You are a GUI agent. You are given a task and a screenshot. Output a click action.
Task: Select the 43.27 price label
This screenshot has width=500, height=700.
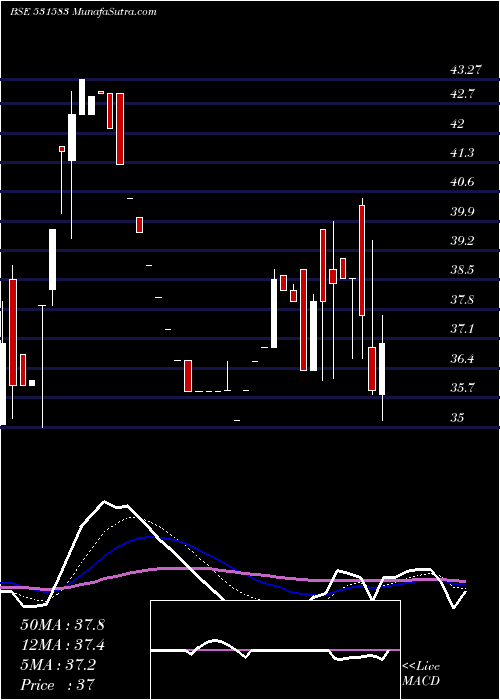pyautogui.click(x=466, y=70)
